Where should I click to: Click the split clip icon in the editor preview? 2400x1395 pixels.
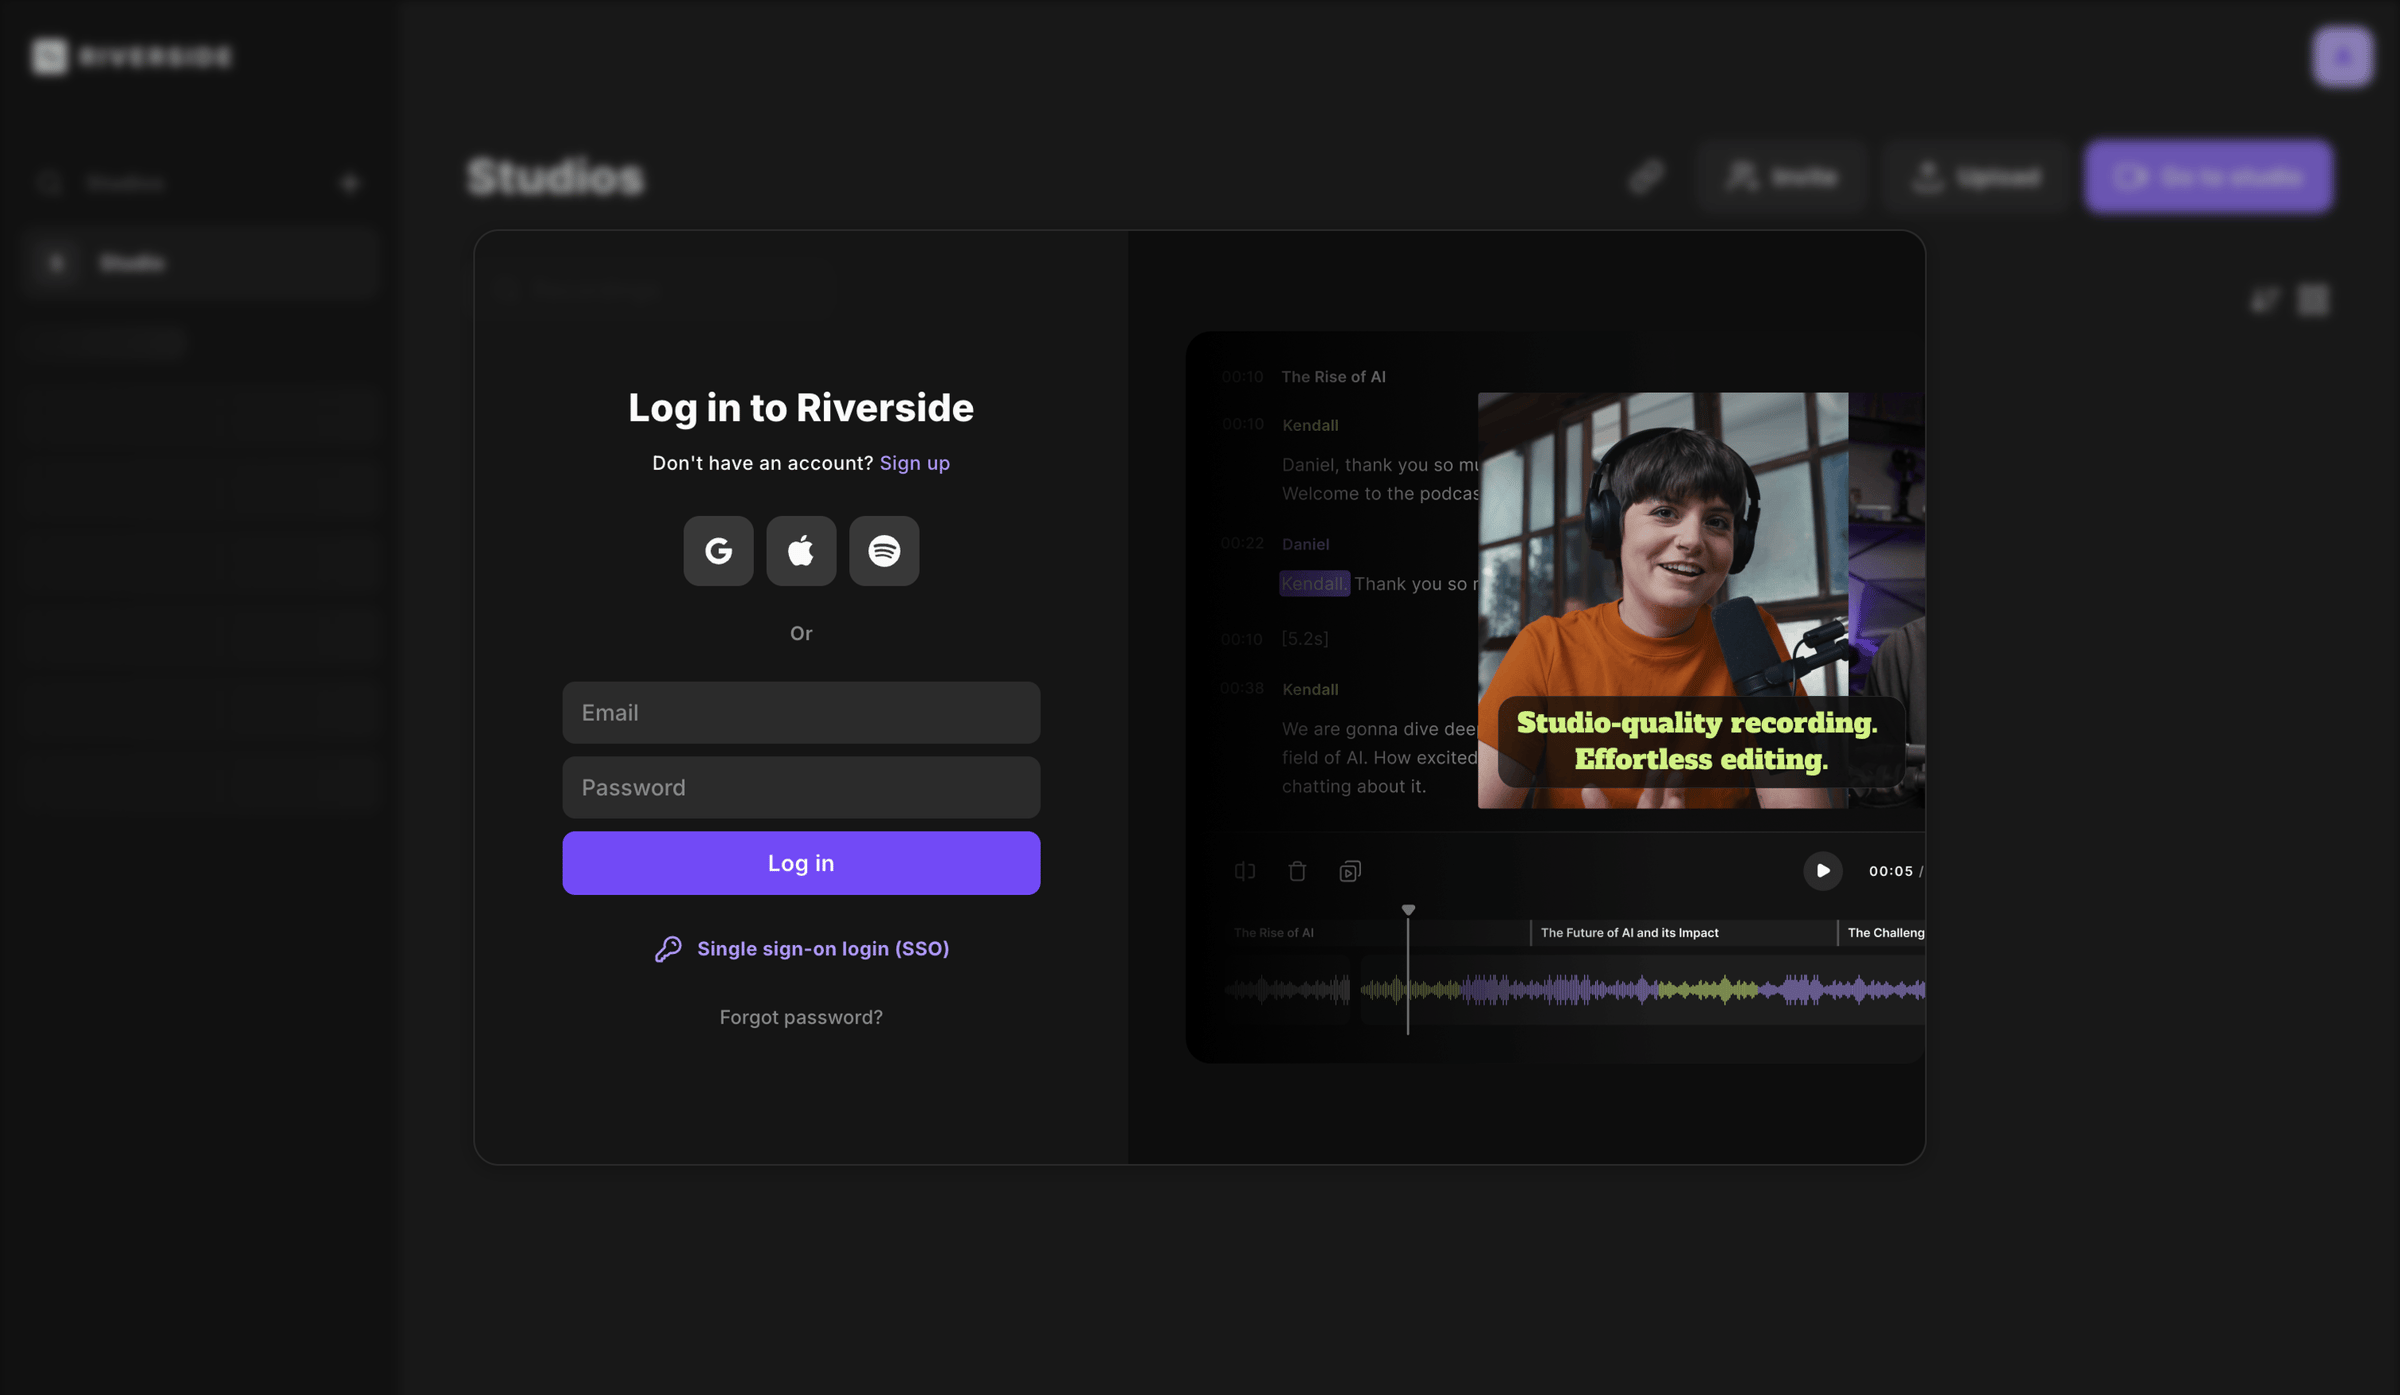pyautogui.click(x=1245, y=871)
